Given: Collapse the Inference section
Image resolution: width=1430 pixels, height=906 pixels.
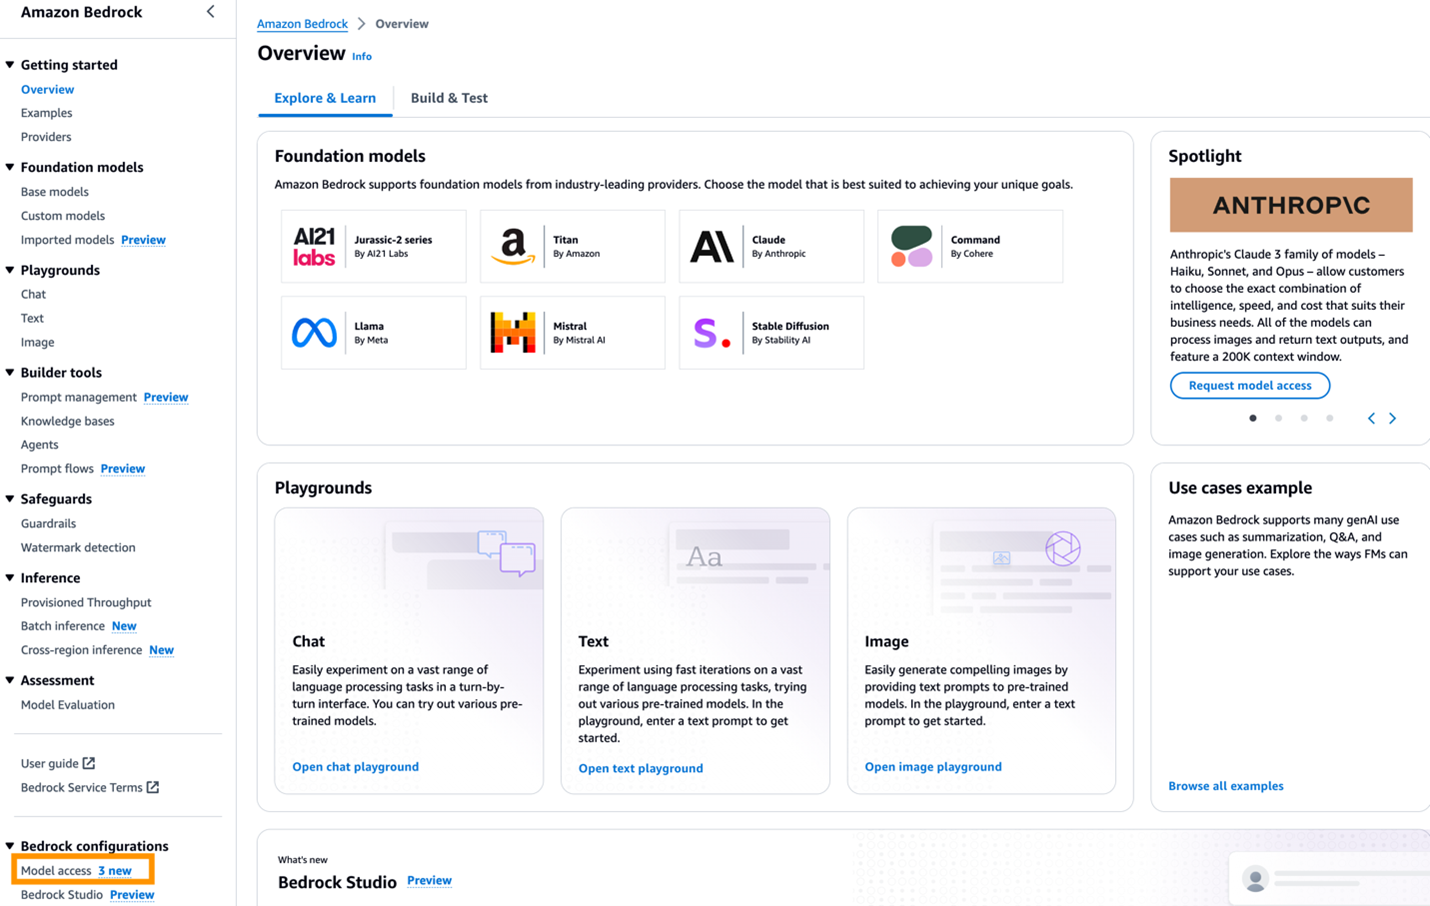Looking at the screenshot, I should tap(10, 578).
